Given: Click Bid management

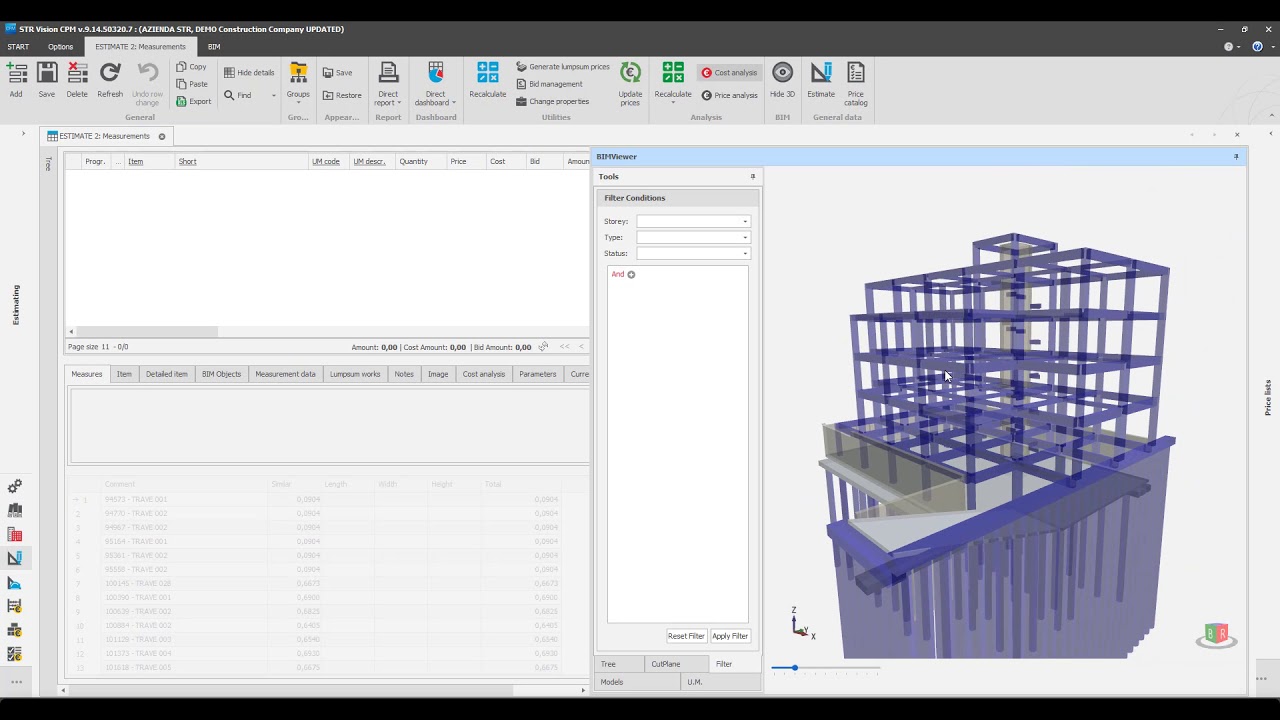Looking at the screenshot, I should tap(549, 84).
